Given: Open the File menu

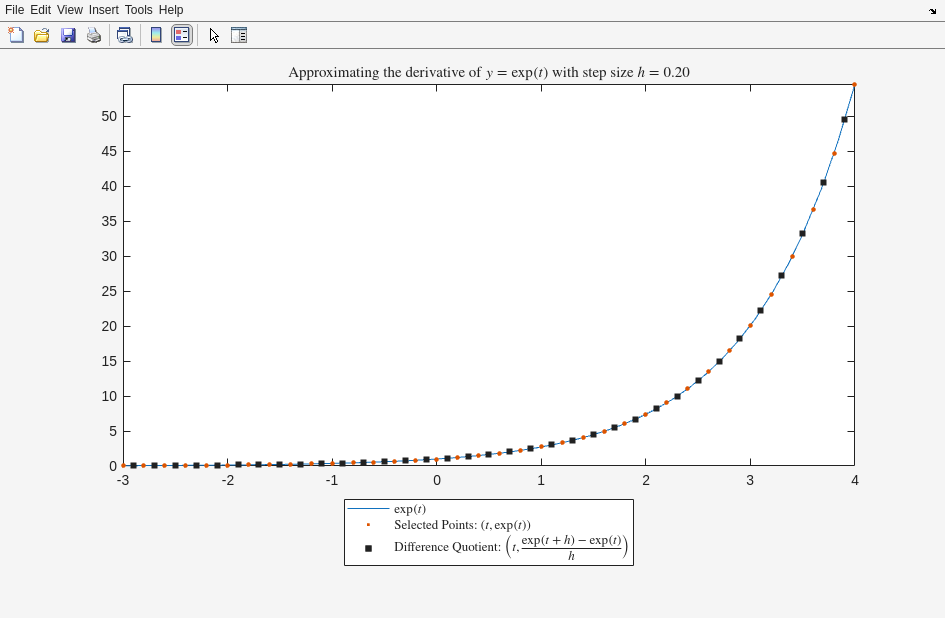Looking at the screenshot, I should tap(14, 10).
